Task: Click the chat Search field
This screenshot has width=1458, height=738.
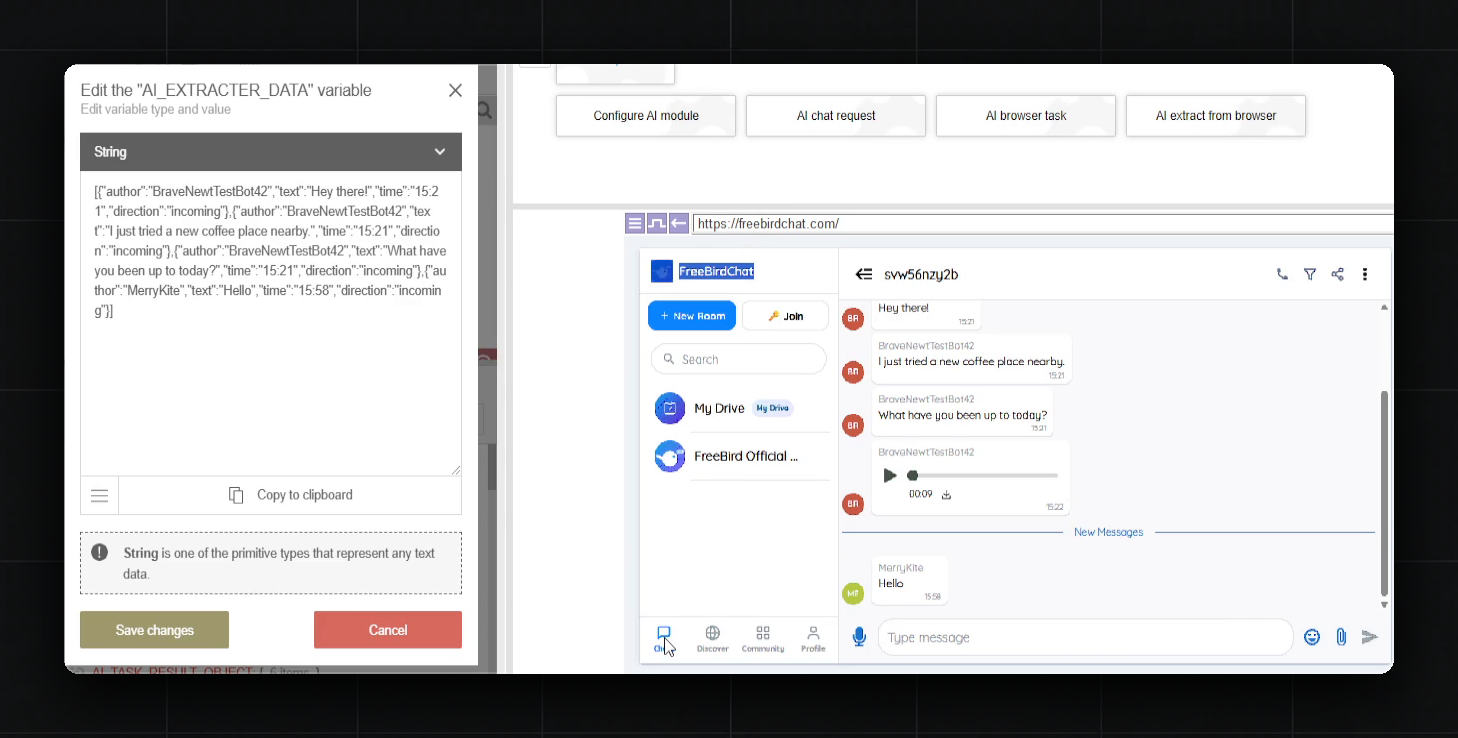Action: coord(739,359)
